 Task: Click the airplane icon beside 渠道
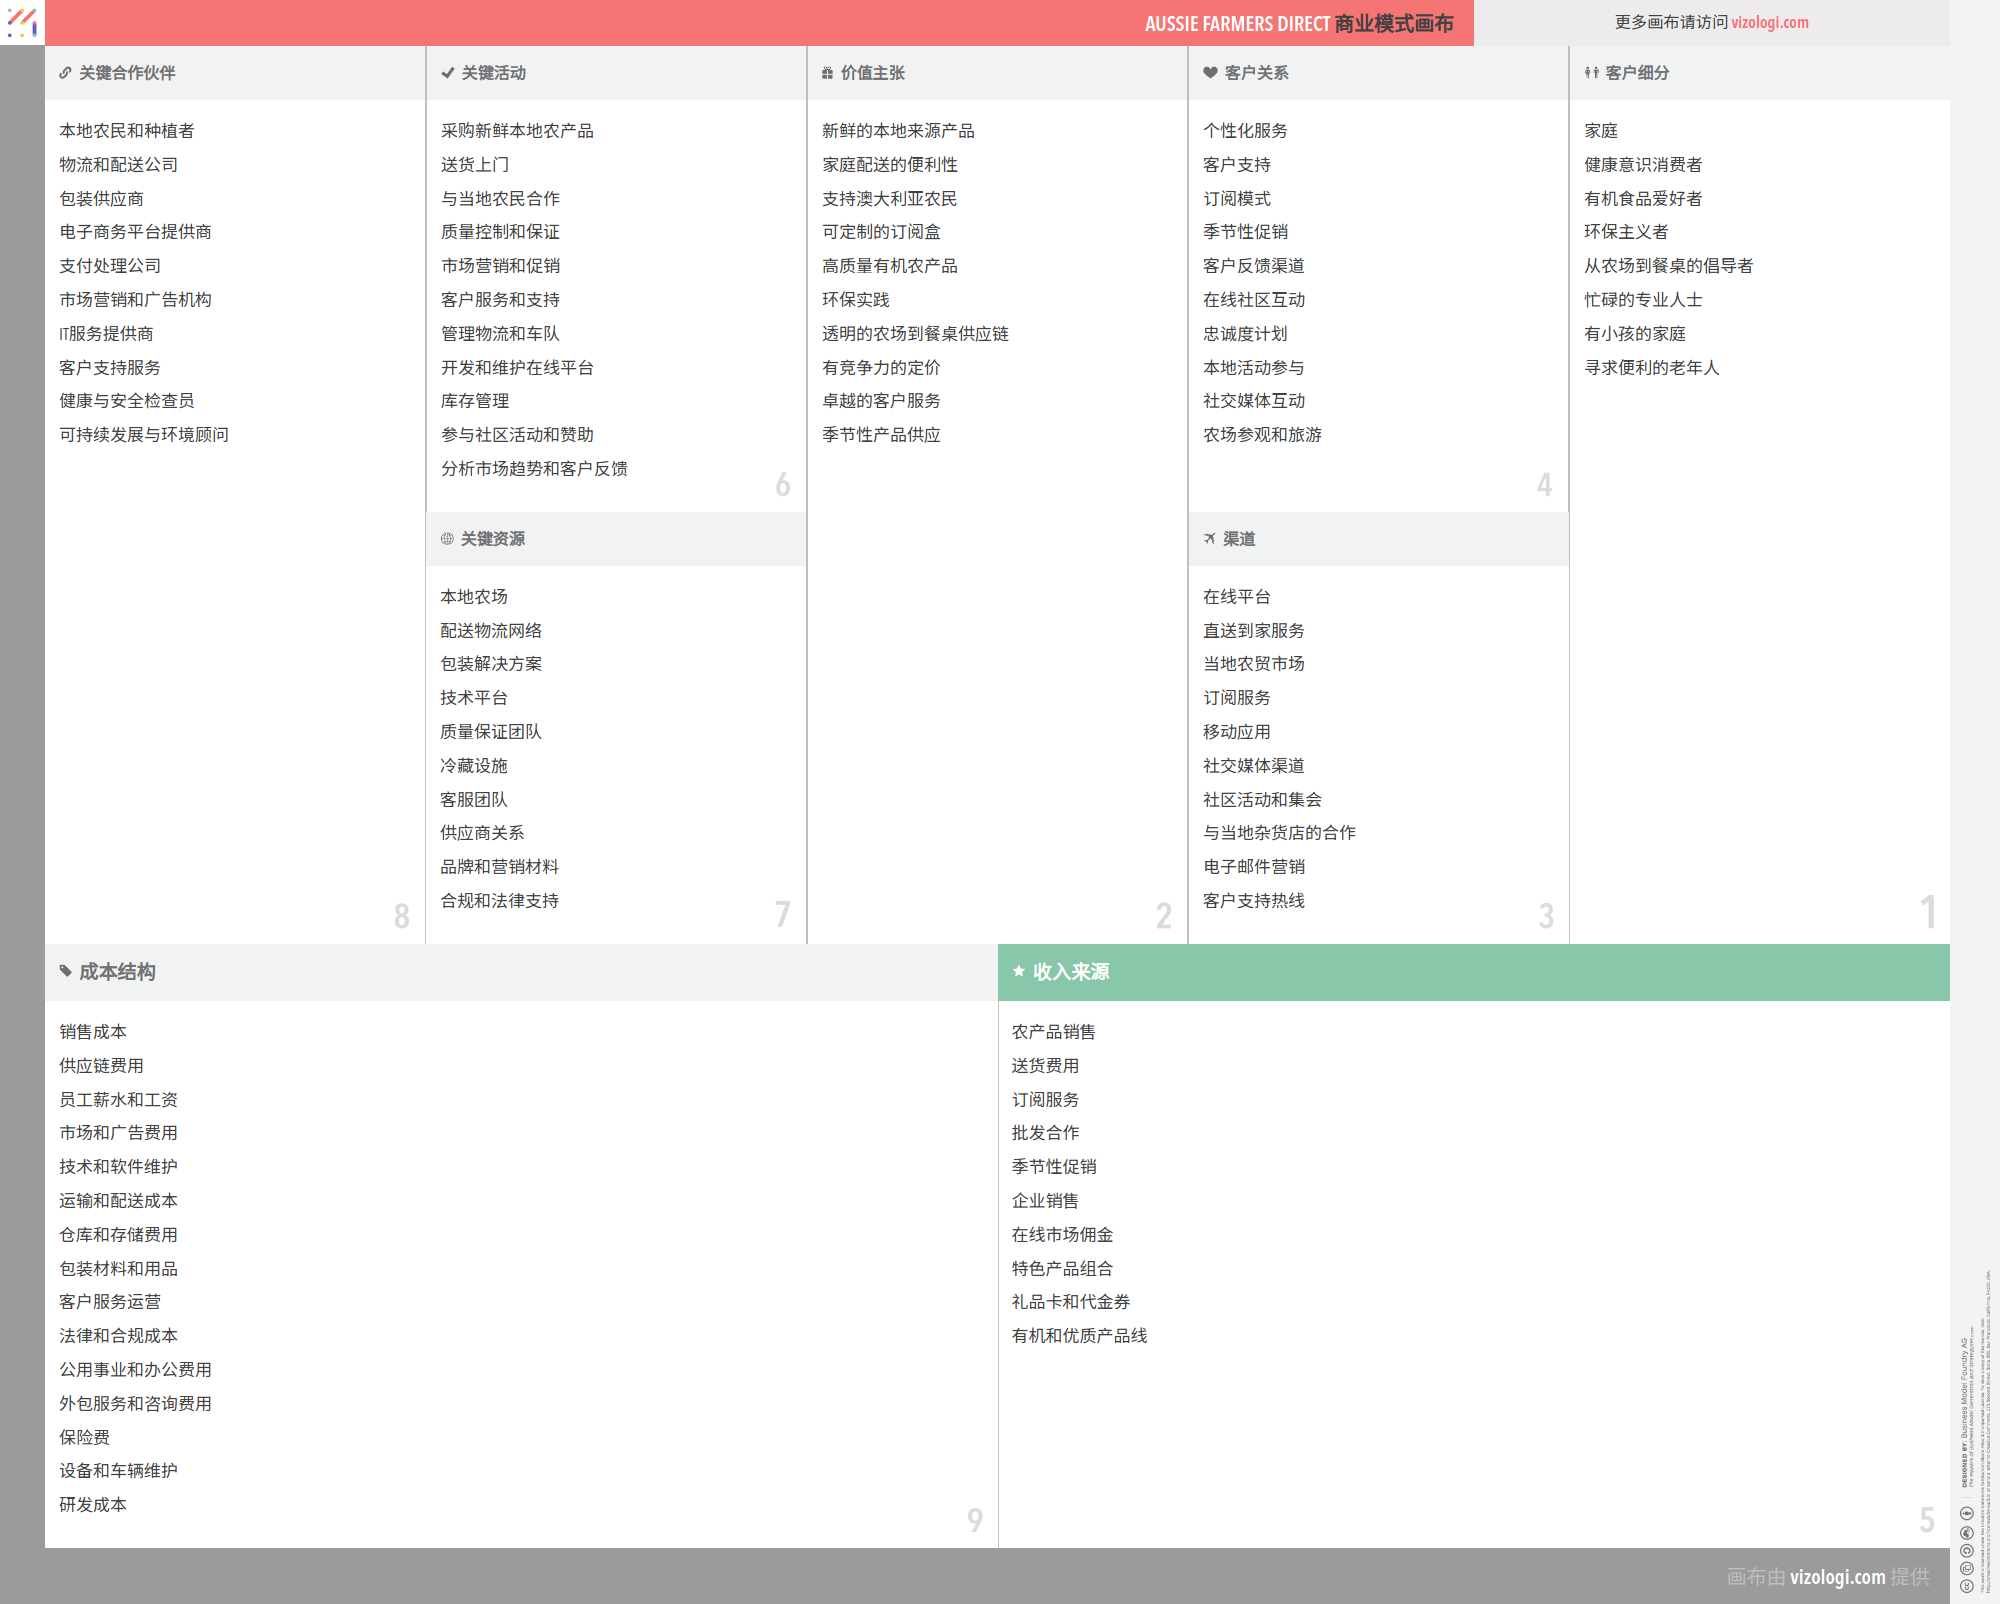click(x=1209, y=539)
